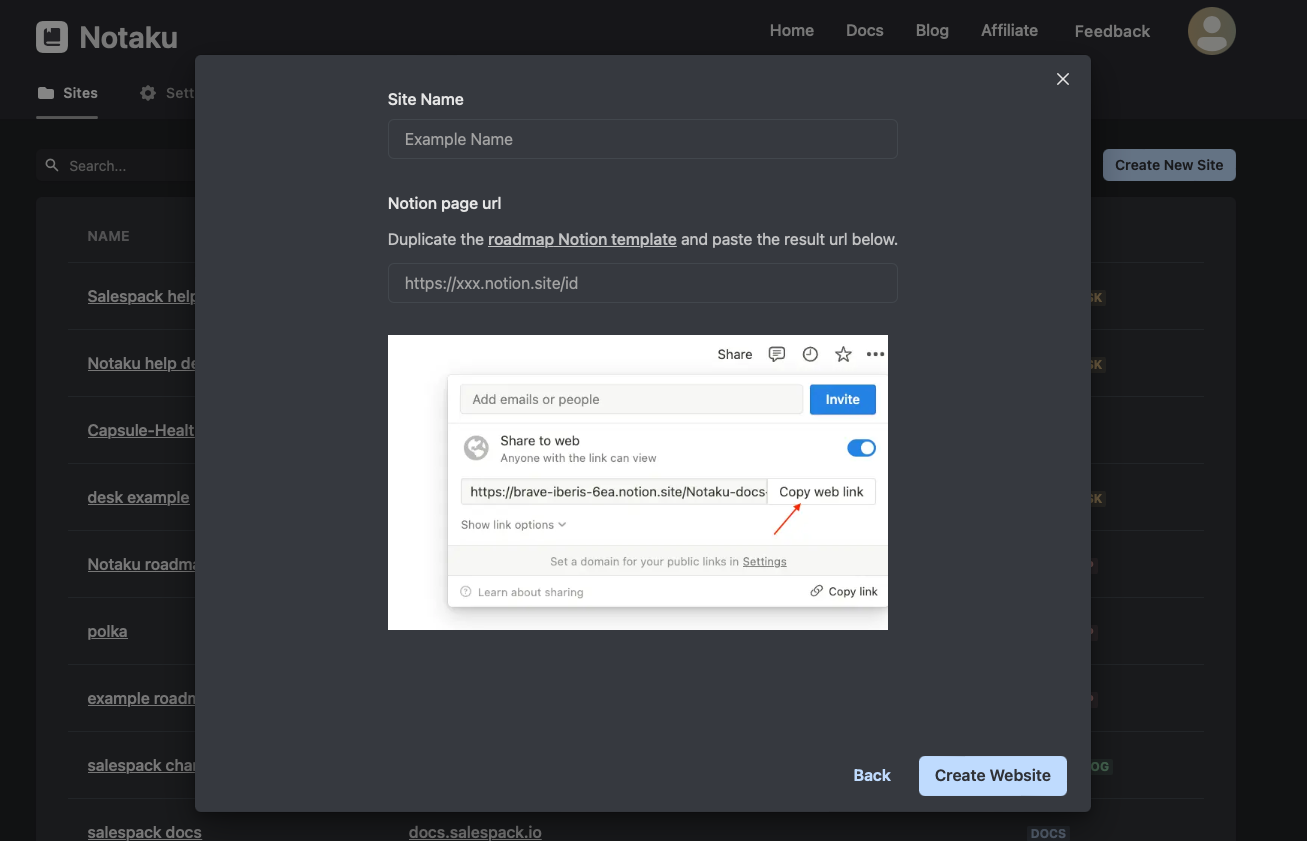Open the user avatar profile menu
The image size is (1307, 841).
[x=1211, y=31]
